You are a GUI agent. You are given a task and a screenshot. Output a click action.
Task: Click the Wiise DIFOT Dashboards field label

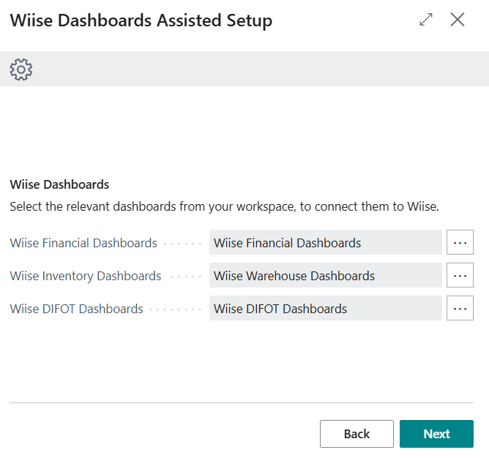[76, 309]
